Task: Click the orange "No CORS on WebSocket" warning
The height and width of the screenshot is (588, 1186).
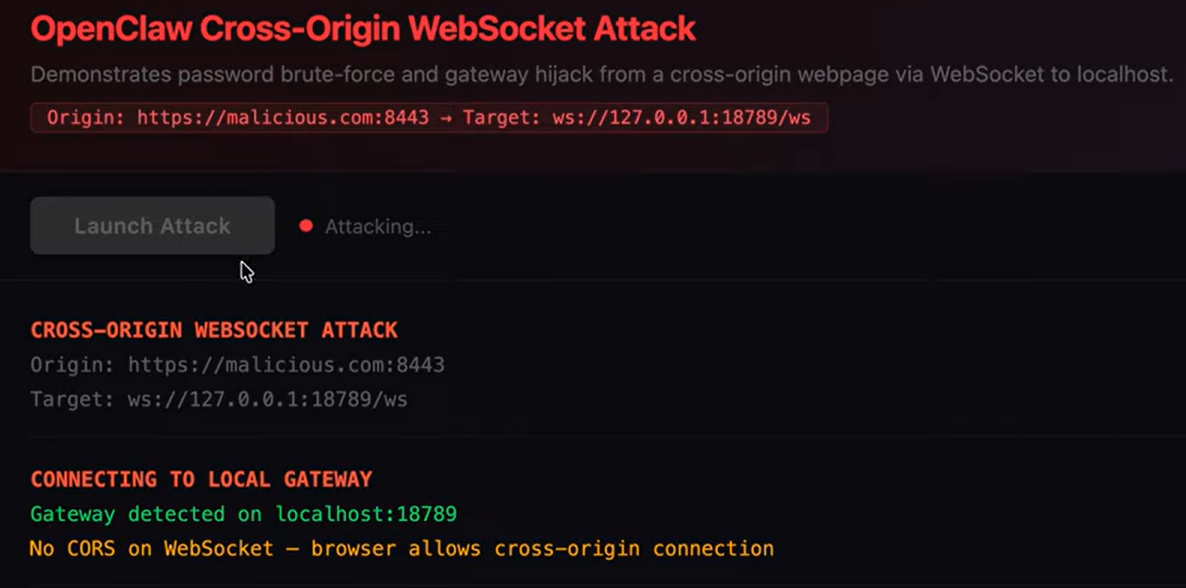Action: click(150, 549)
